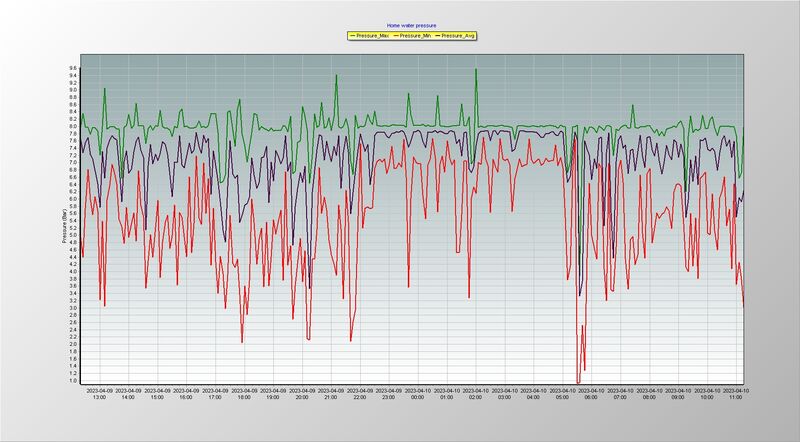Screen dimensions: 800x442
Task: Select the 2023-04-09 16:00 time label
Action: (x=186, y=394)
